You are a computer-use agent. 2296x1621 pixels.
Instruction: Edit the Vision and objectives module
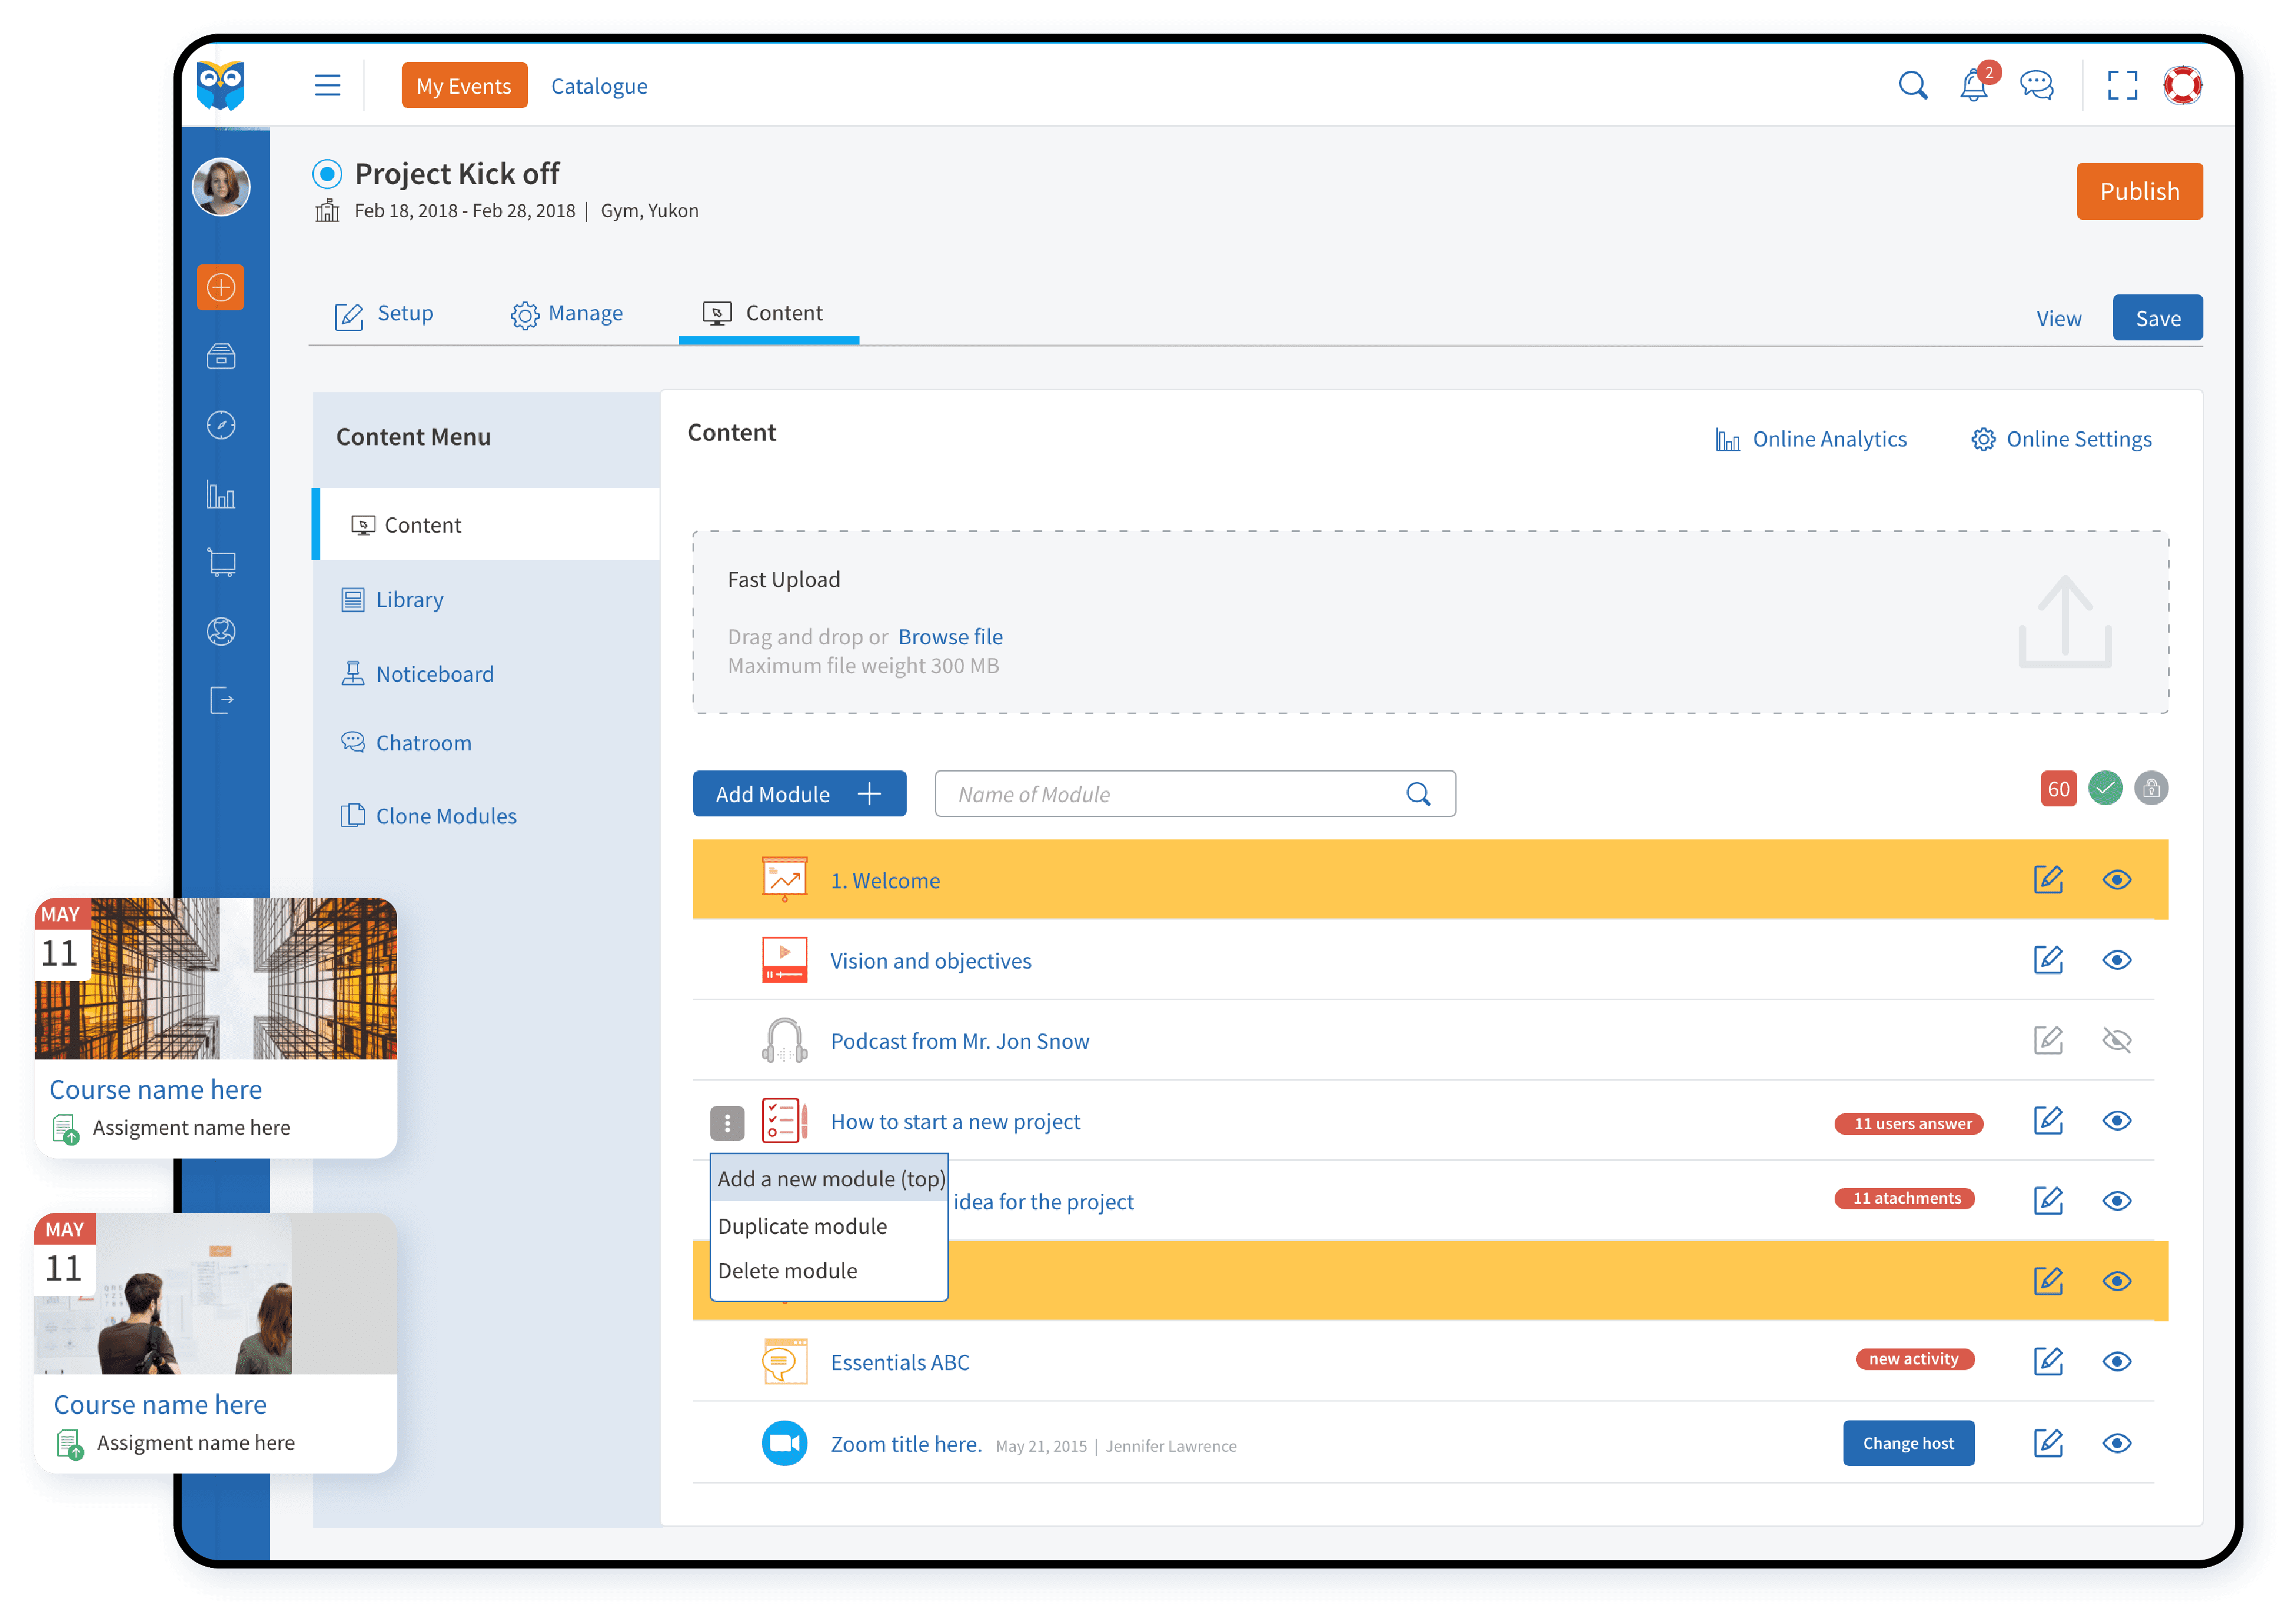pyautogui.click(x=2047, y=960)
